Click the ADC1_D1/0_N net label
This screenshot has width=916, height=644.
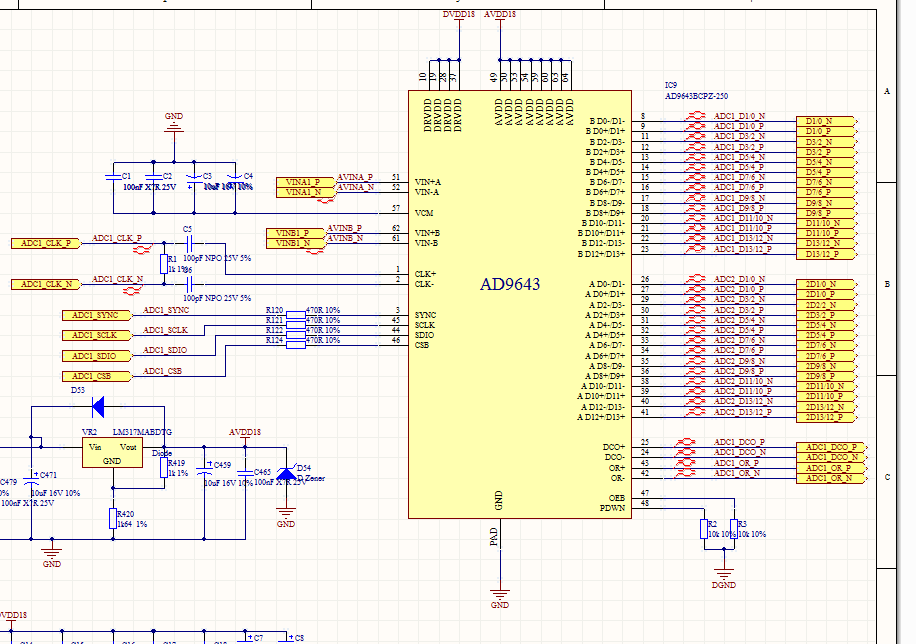coord(739,116)
